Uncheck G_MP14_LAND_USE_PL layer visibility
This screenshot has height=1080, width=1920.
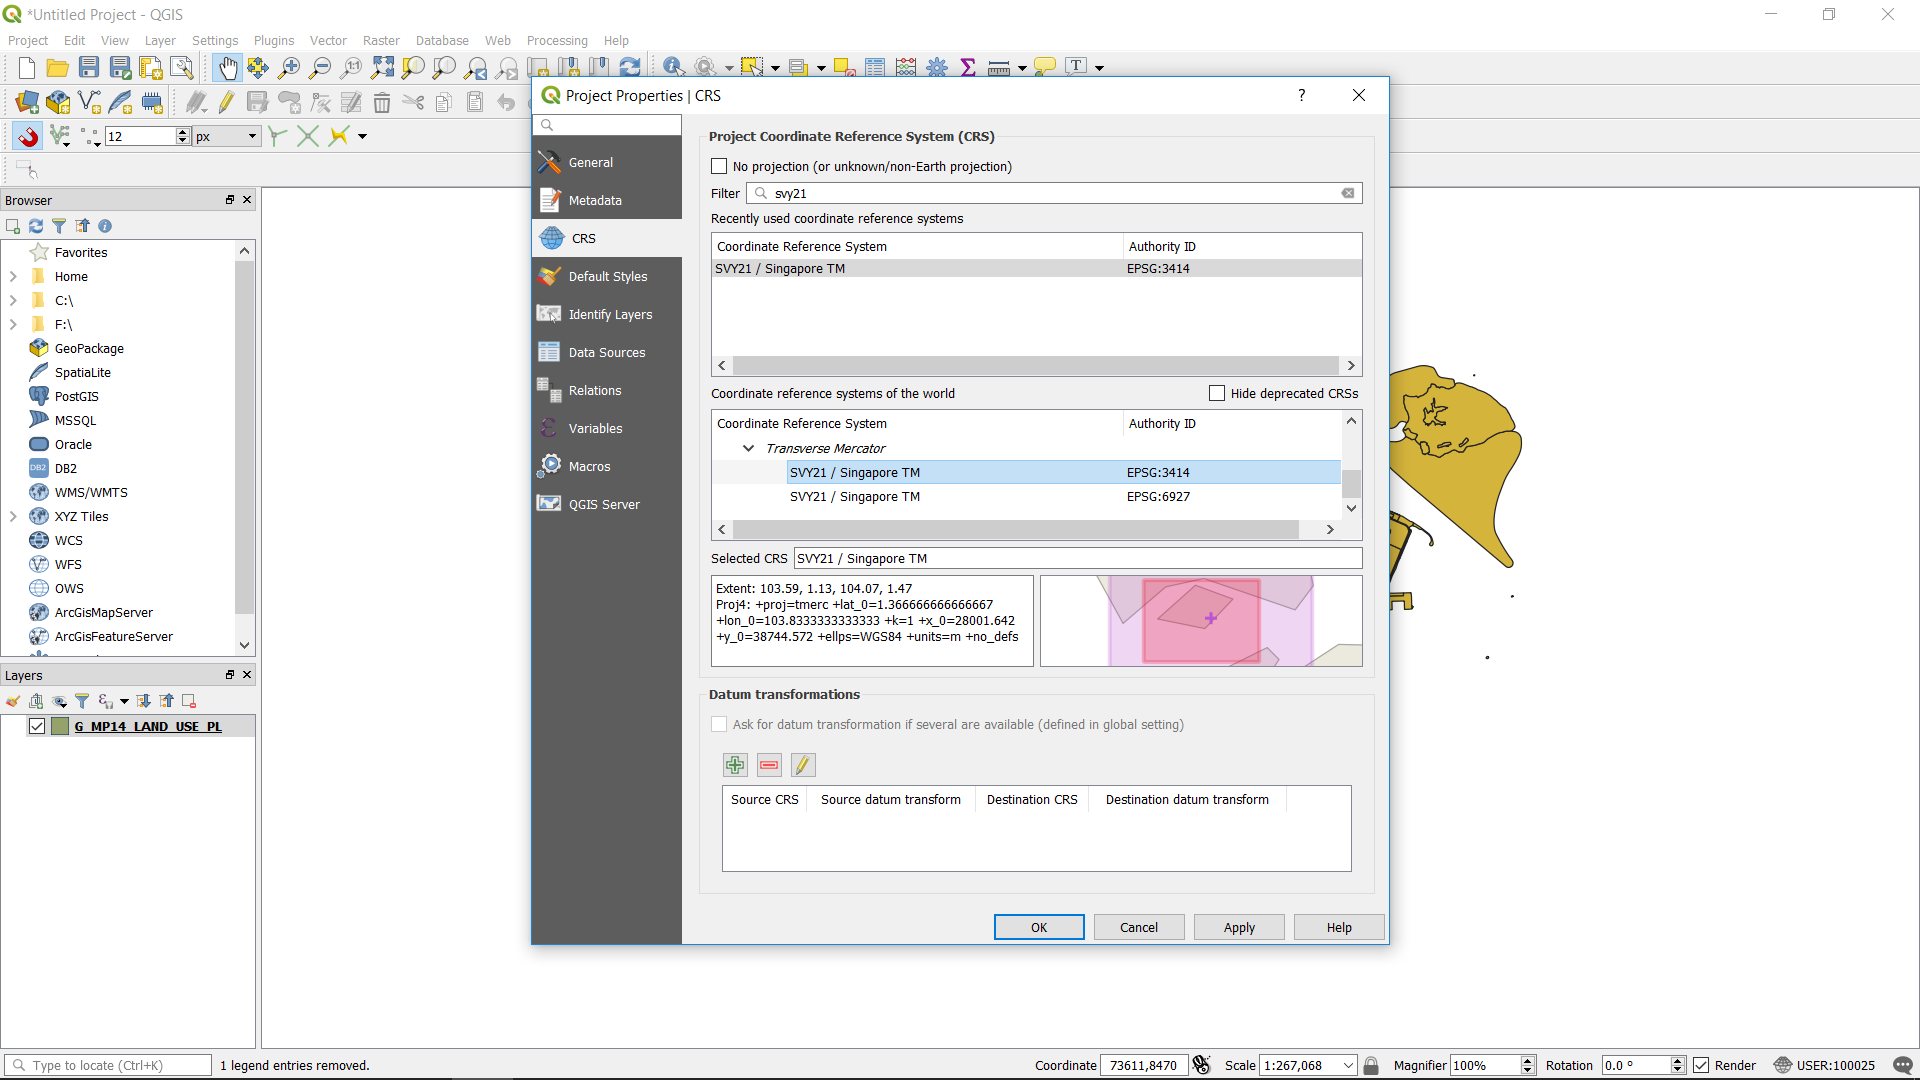click(37, 726)
